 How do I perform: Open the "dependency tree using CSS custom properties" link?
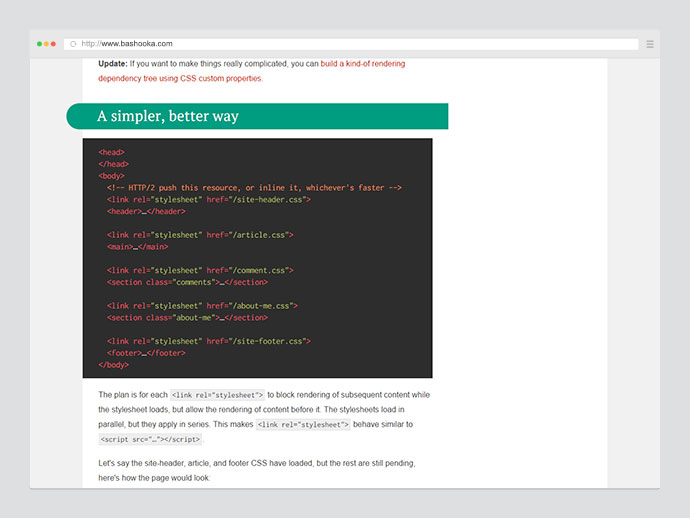click(x=180, y=78)
